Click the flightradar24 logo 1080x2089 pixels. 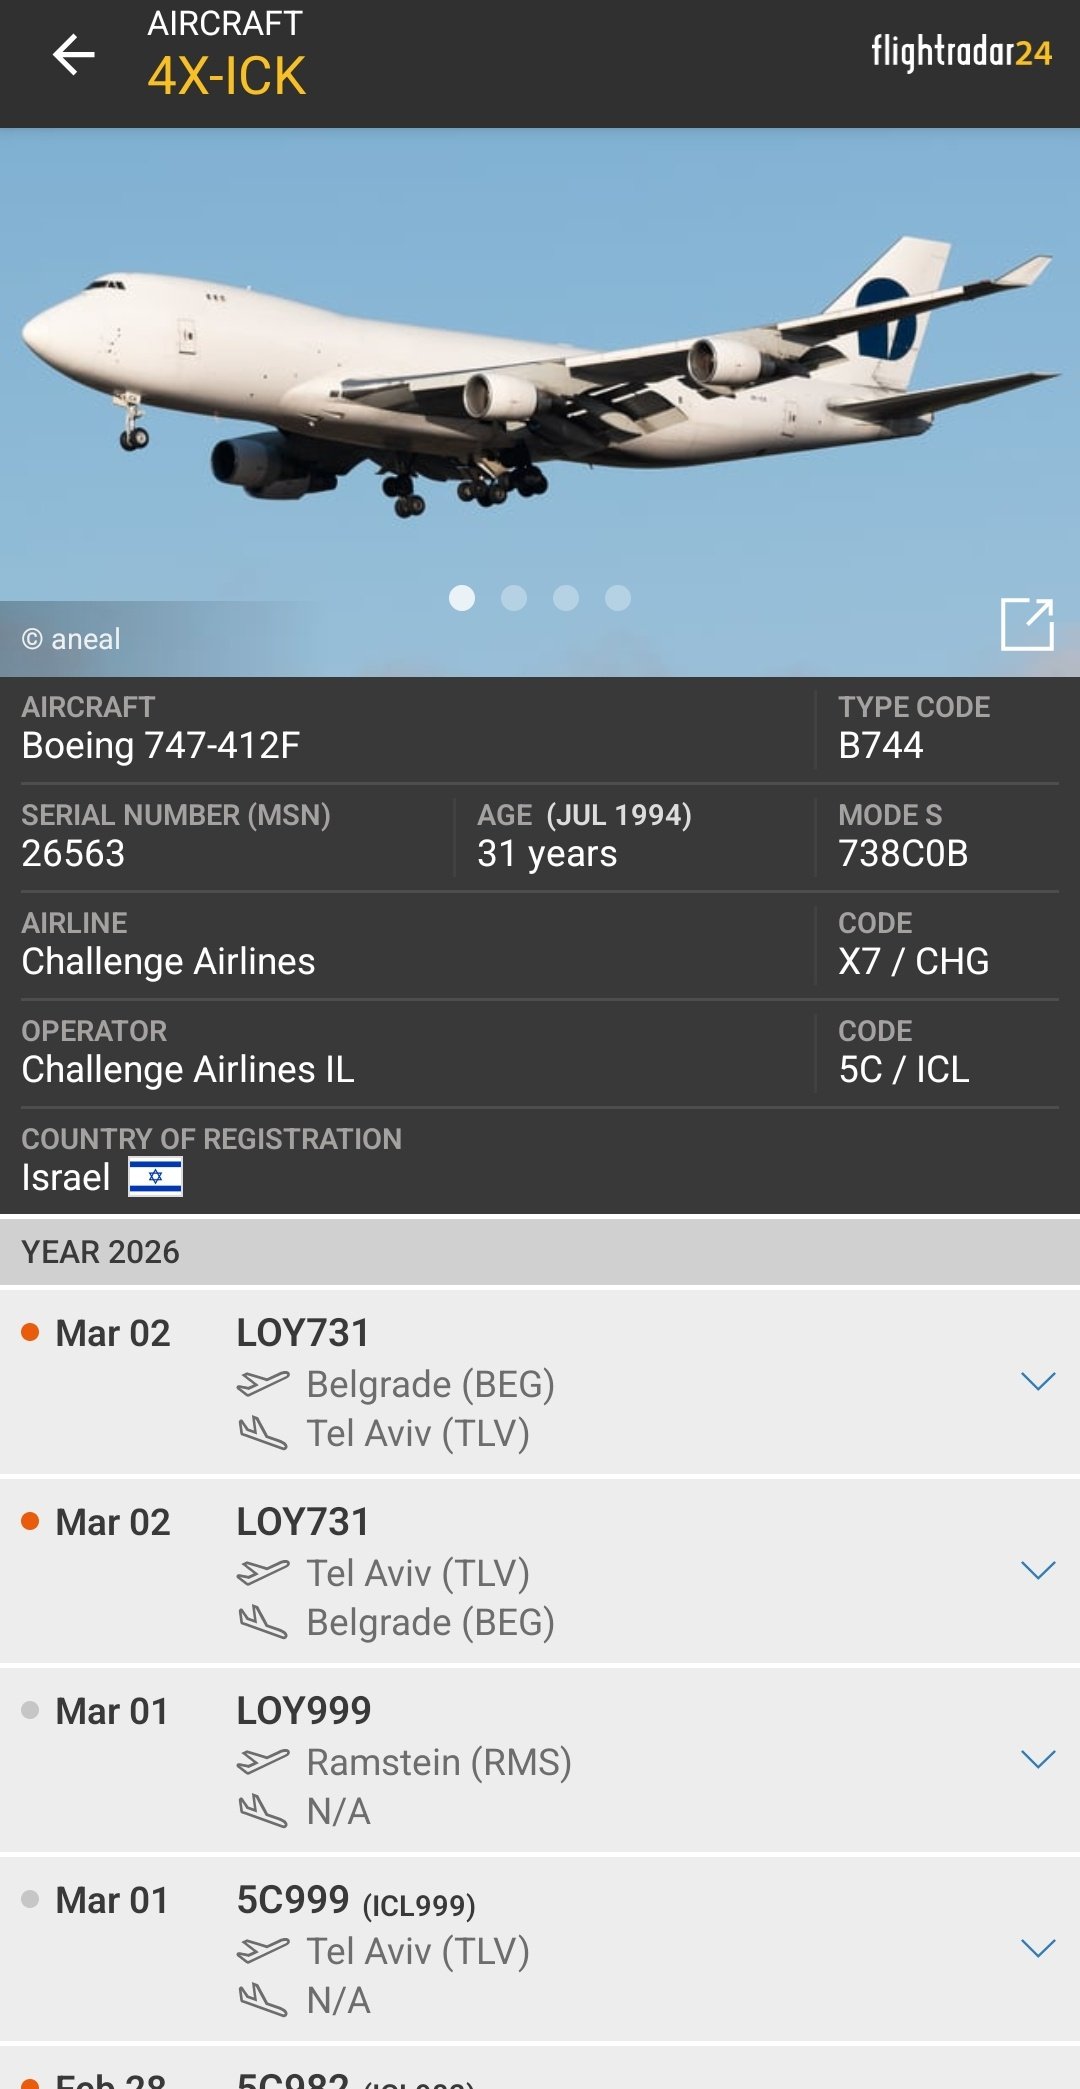[960, 52]
